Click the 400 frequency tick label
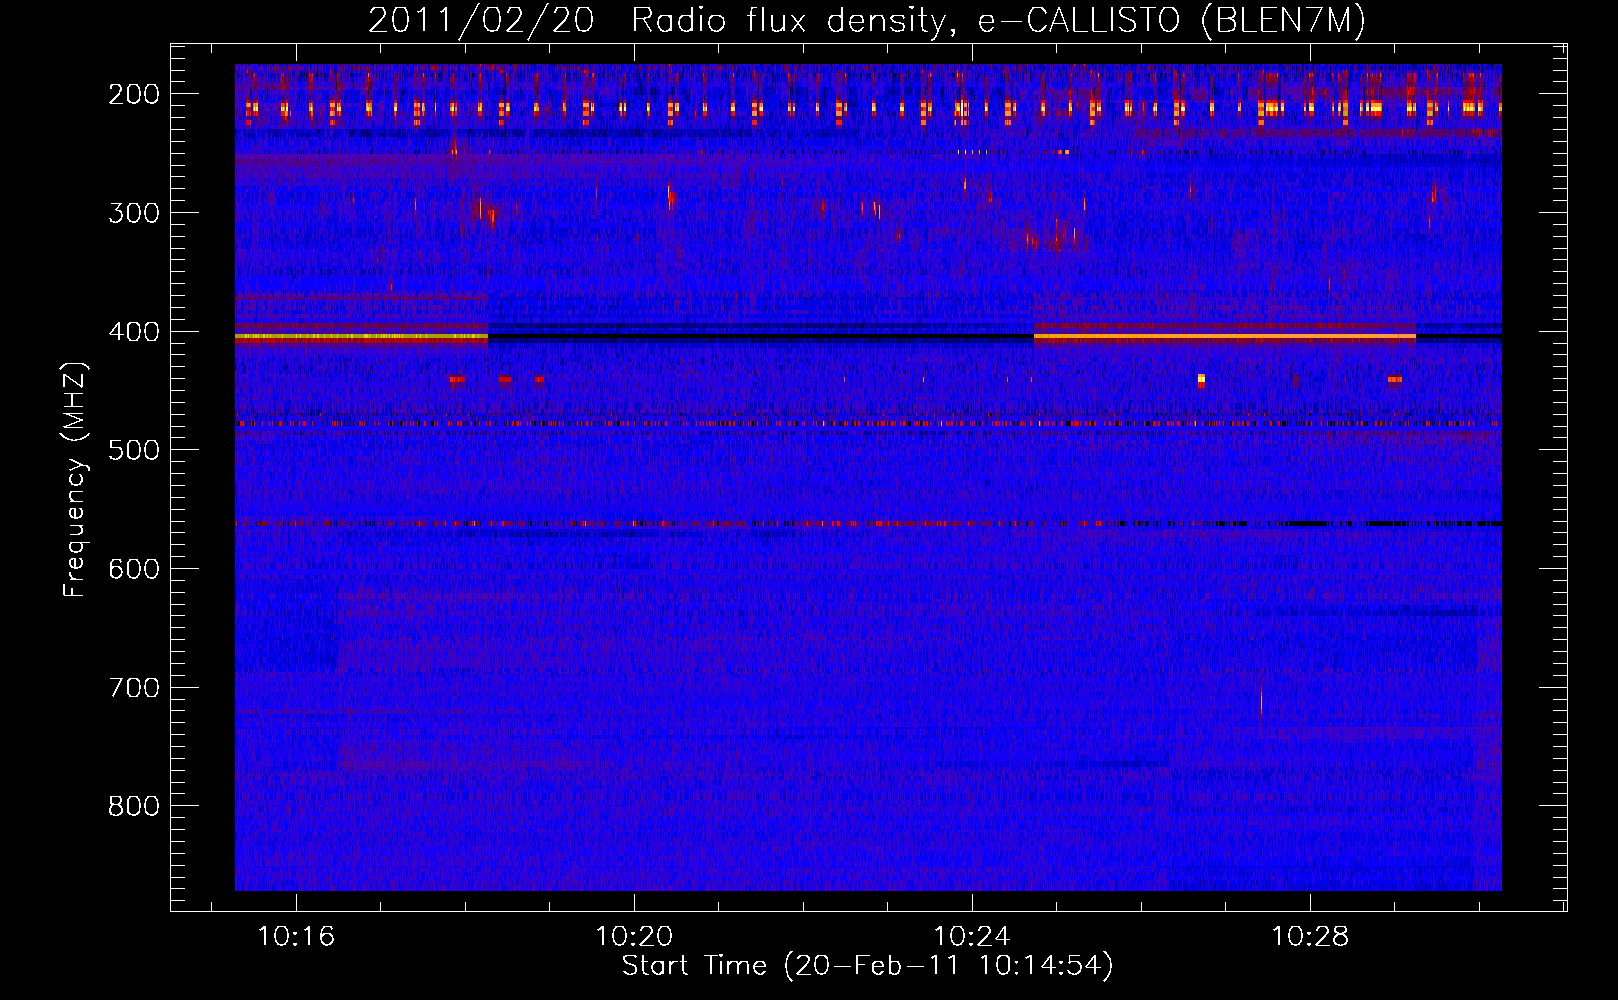Image resolution: width=1618 pixels, height=1000 pixels. point(134,332)
